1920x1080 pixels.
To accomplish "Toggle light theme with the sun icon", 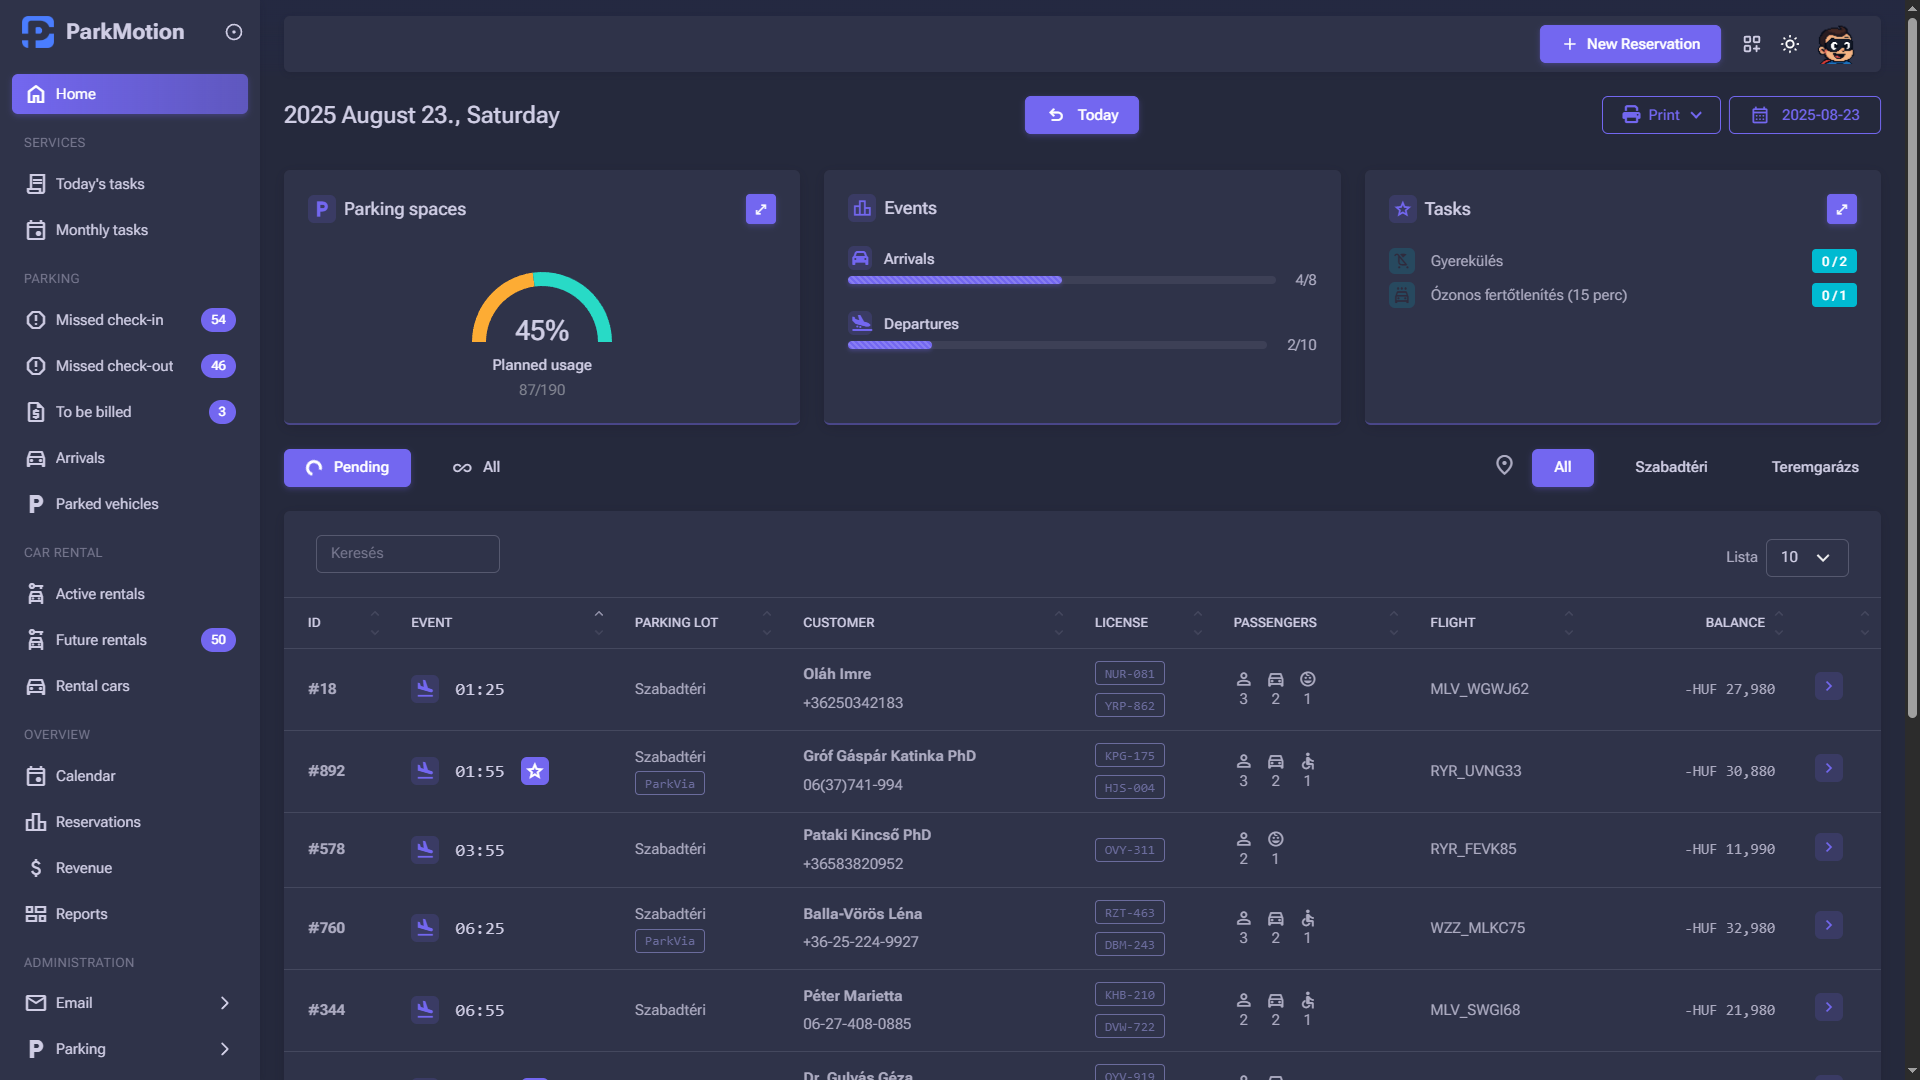I will 1790,44.
